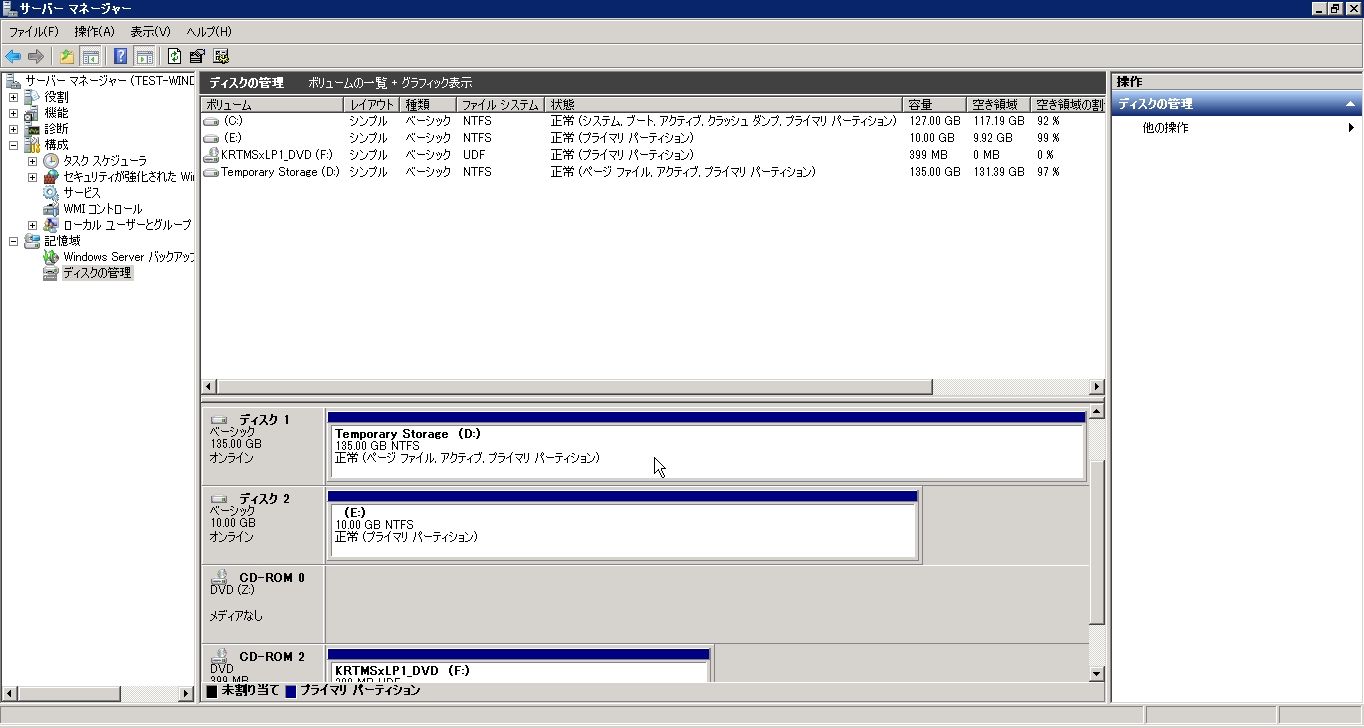This screenshot has height=728, width=1364.
Task: Click the 役割 icon in the tree
Action: pyautogui.click(x=32, y=97)
